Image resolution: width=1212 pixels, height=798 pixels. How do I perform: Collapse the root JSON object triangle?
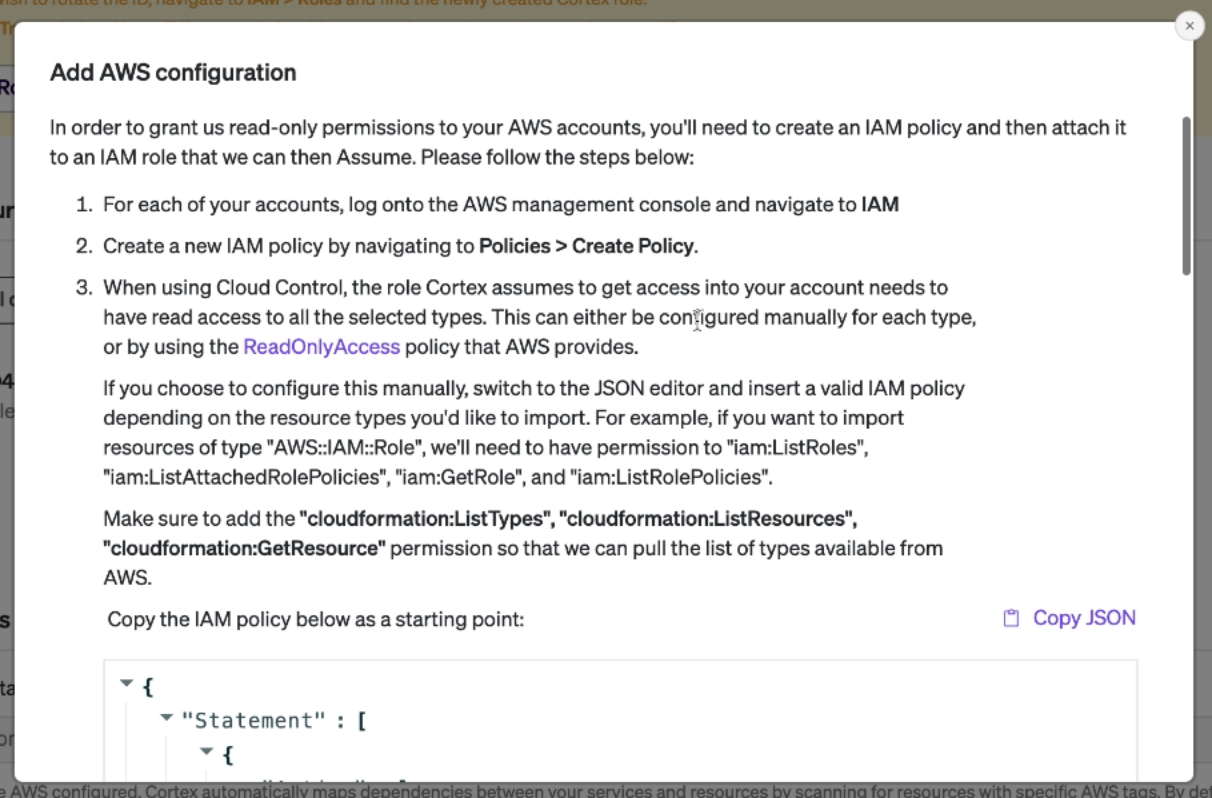(x=127, y=684)
